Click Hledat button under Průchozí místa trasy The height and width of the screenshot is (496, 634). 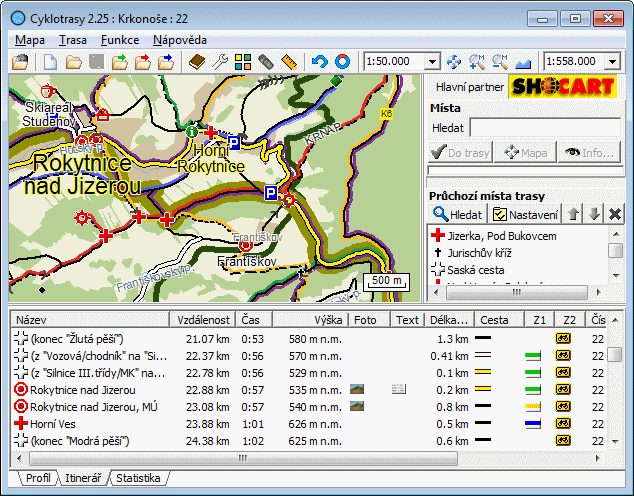pyautogui.click(x=457, y=214)
